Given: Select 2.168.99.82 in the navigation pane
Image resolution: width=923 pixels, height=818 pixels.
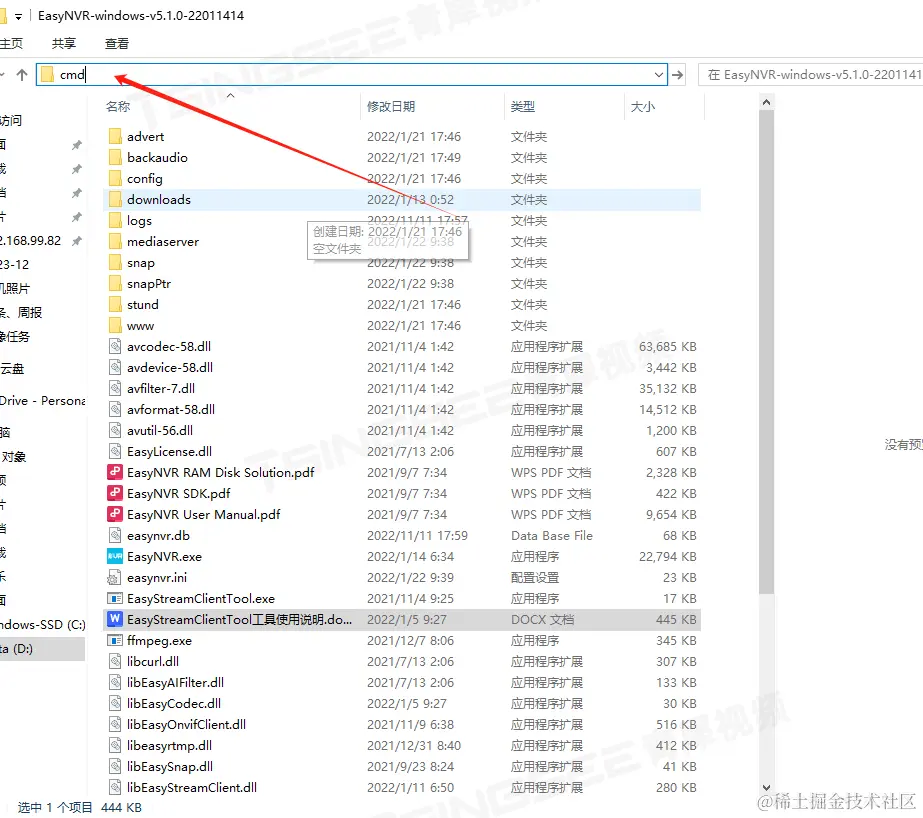Looking at the screenshot, I should point(30,241).
